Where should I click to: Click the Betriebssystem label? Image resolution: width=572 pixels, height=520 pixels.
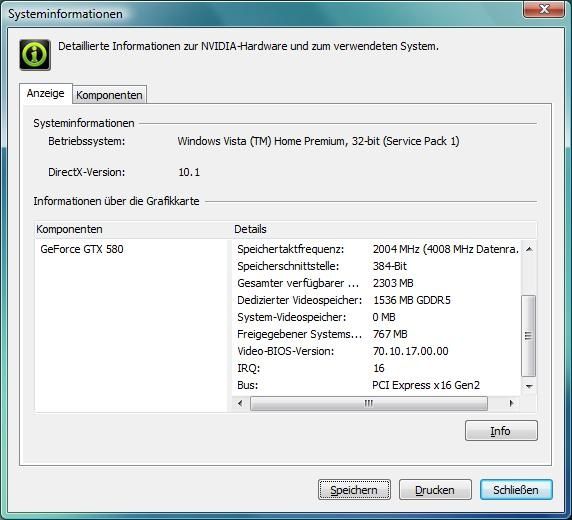[86, 141]
